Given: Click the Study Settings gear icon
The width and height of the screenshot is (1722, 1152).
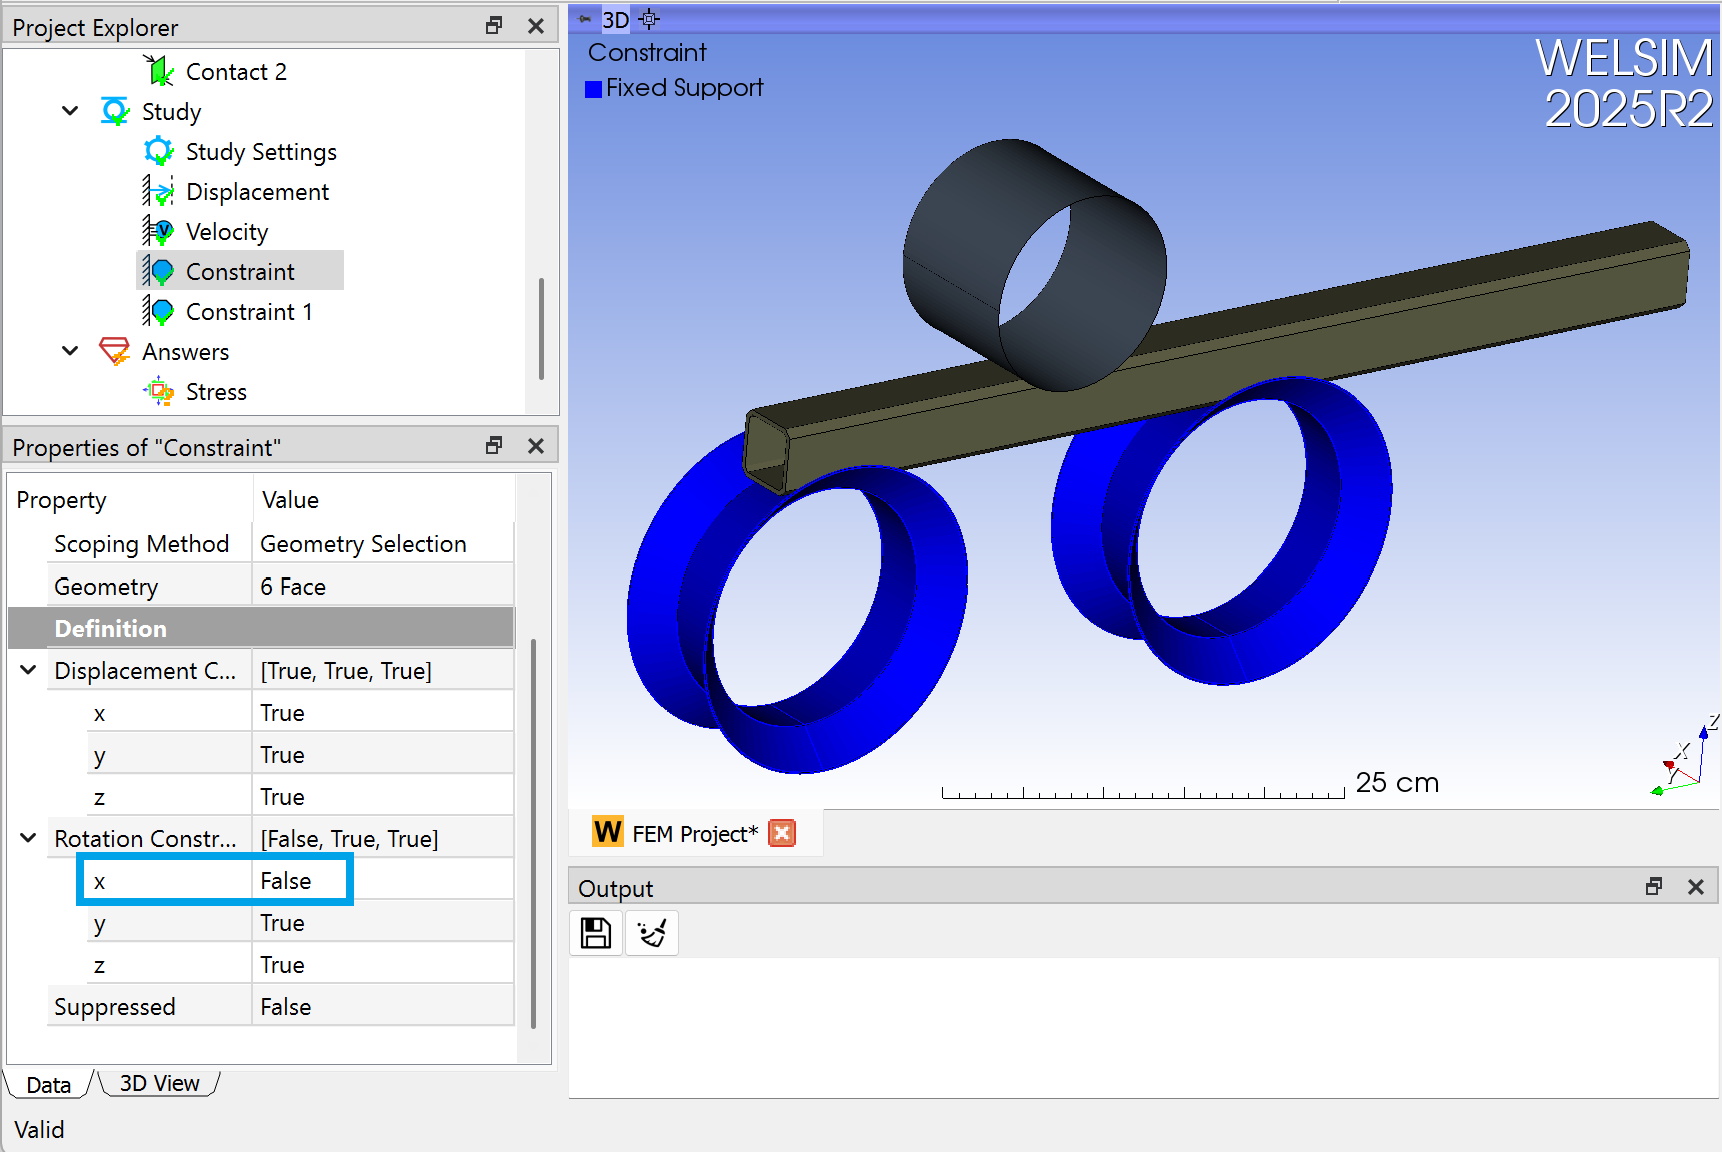Looking at the screenshot, I should click(160, 150).
